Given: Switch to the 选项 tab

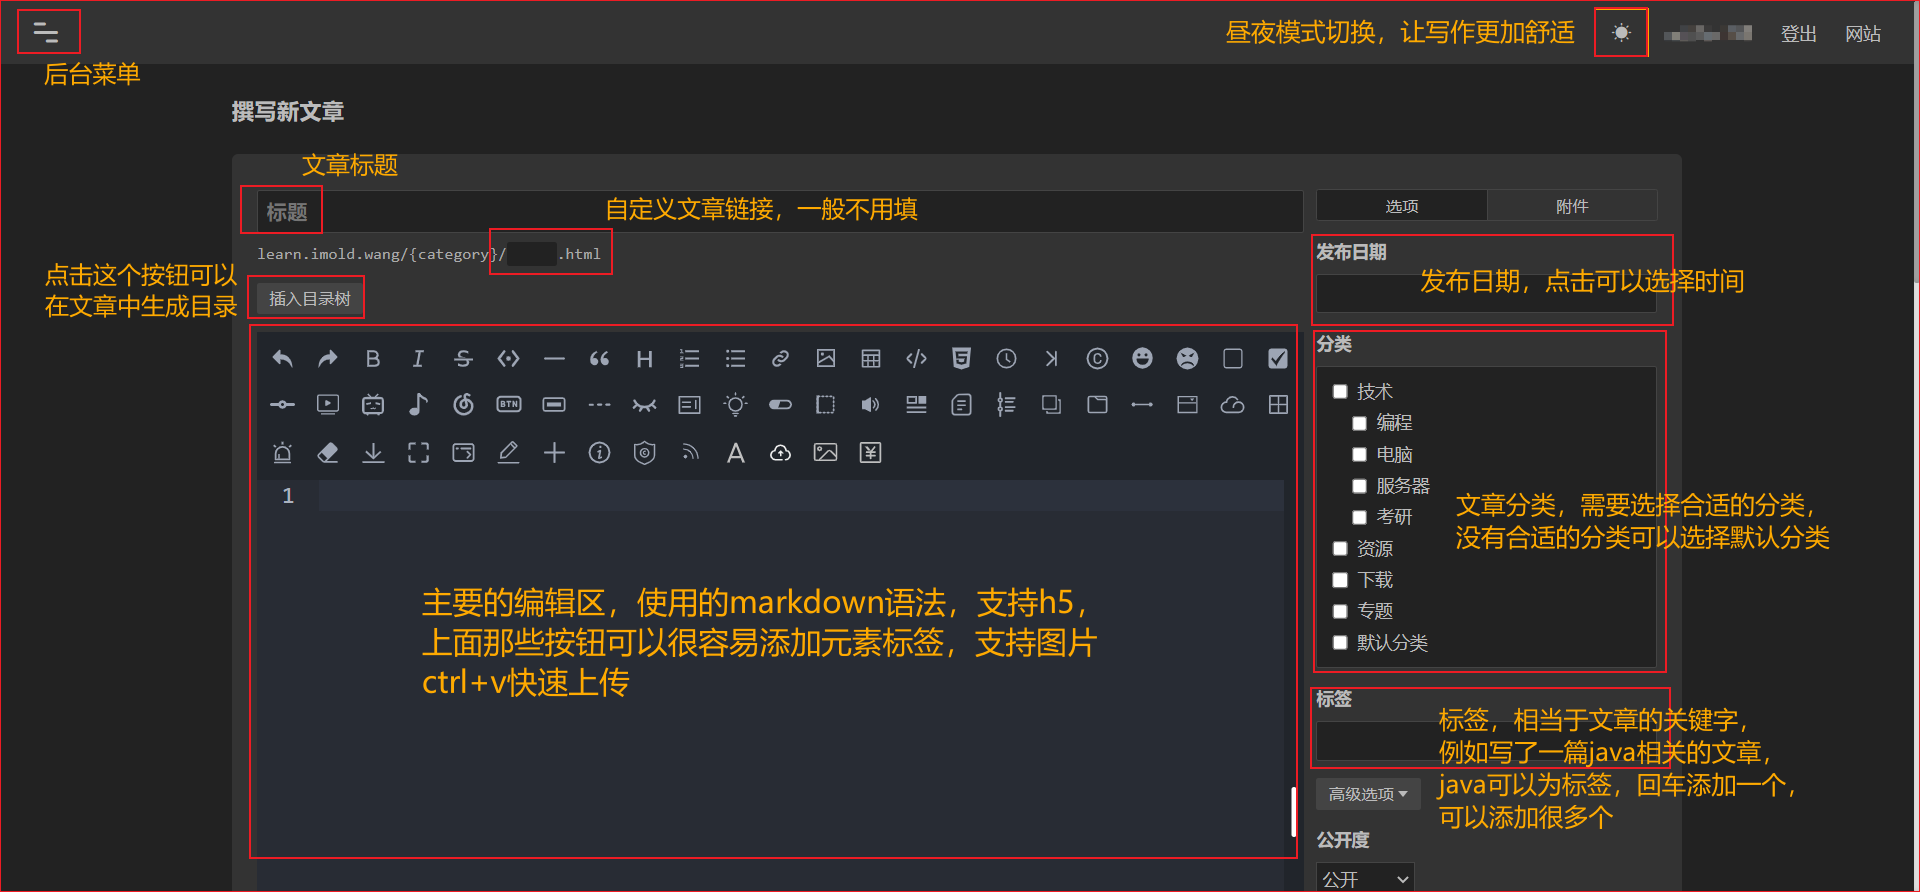Looking at the screenshot, I should [1401, 206].
